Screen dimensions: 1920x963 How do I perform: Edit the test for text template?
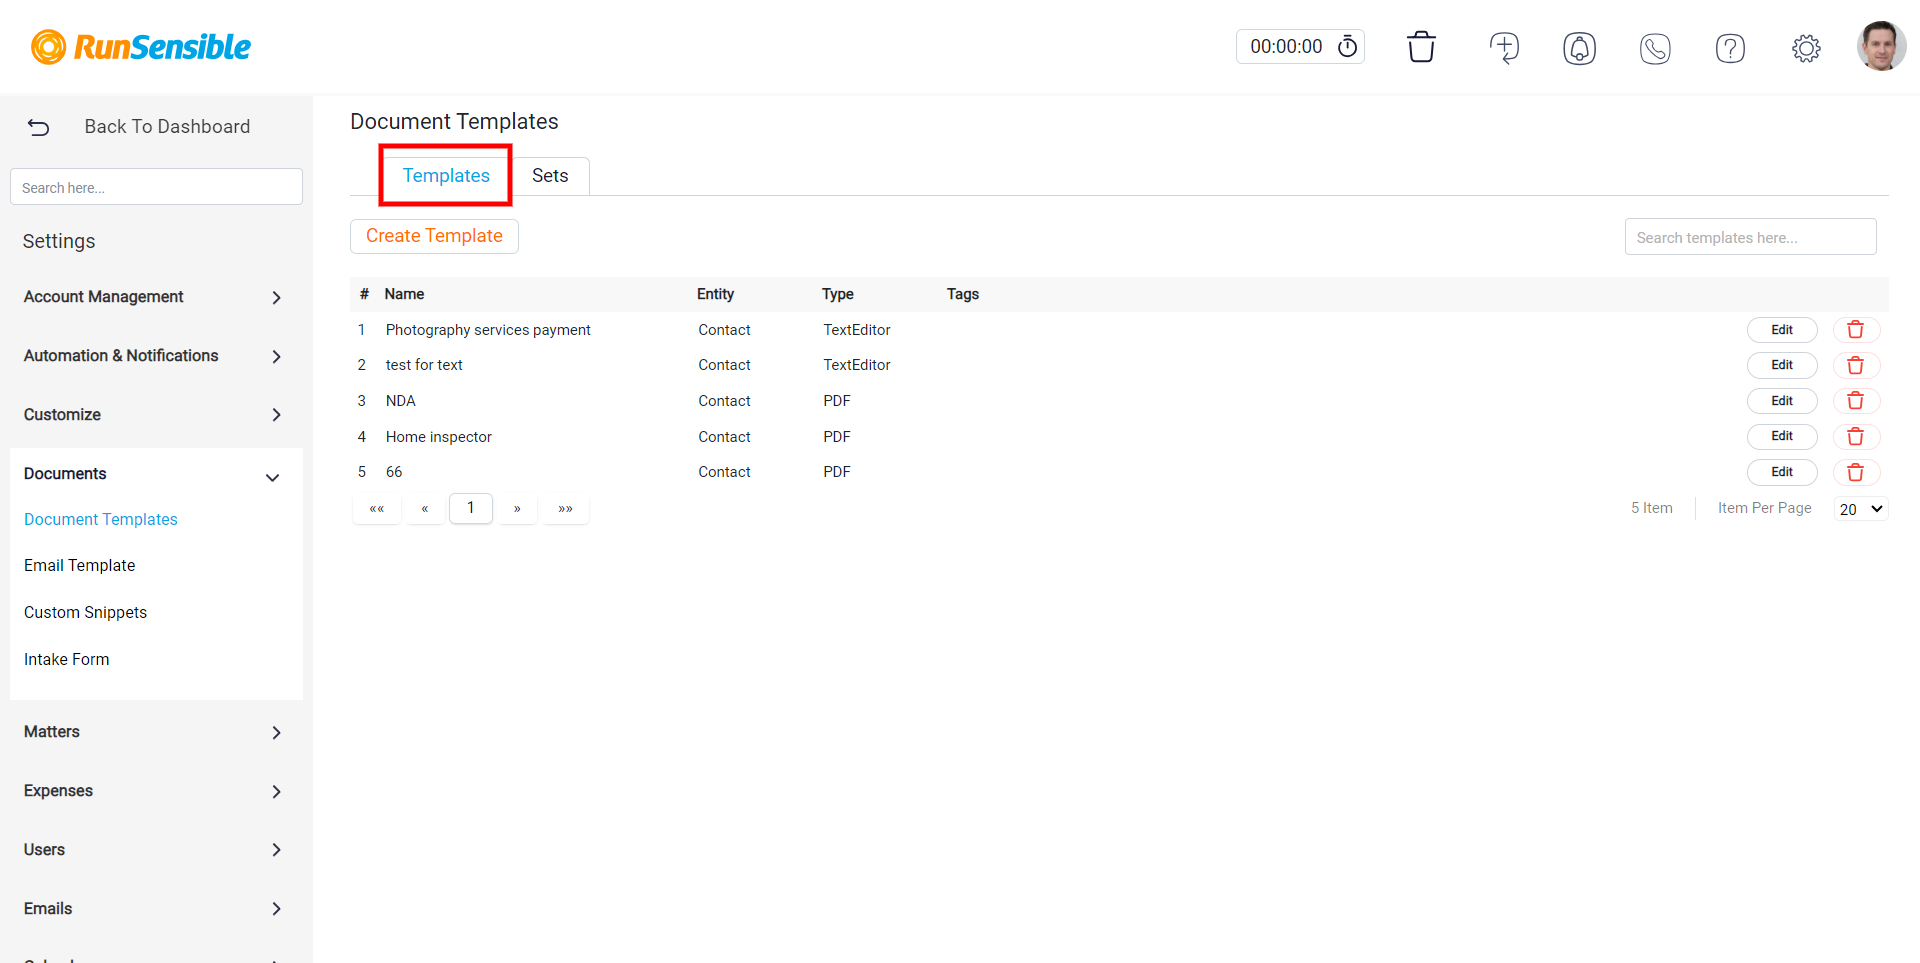[x=1782, y=365]
